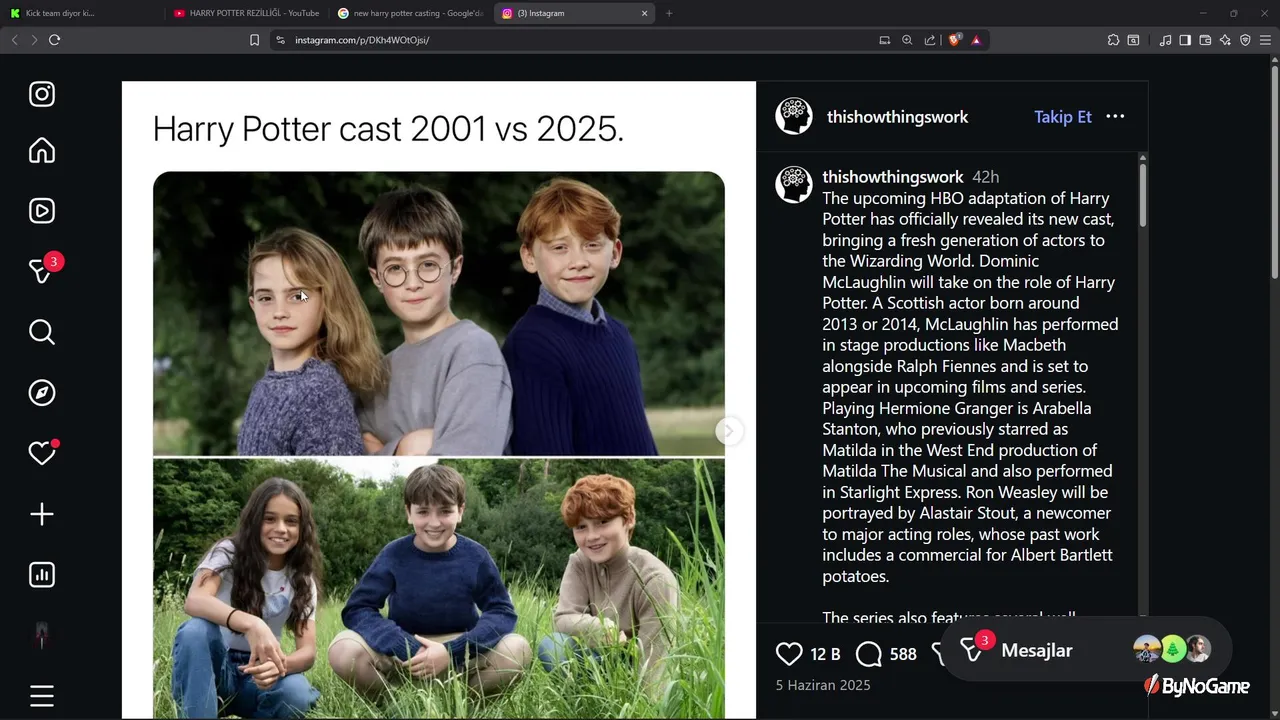Click the 2001 cast photo
This screenshot has height=720, width=1280.
(438, 313)
